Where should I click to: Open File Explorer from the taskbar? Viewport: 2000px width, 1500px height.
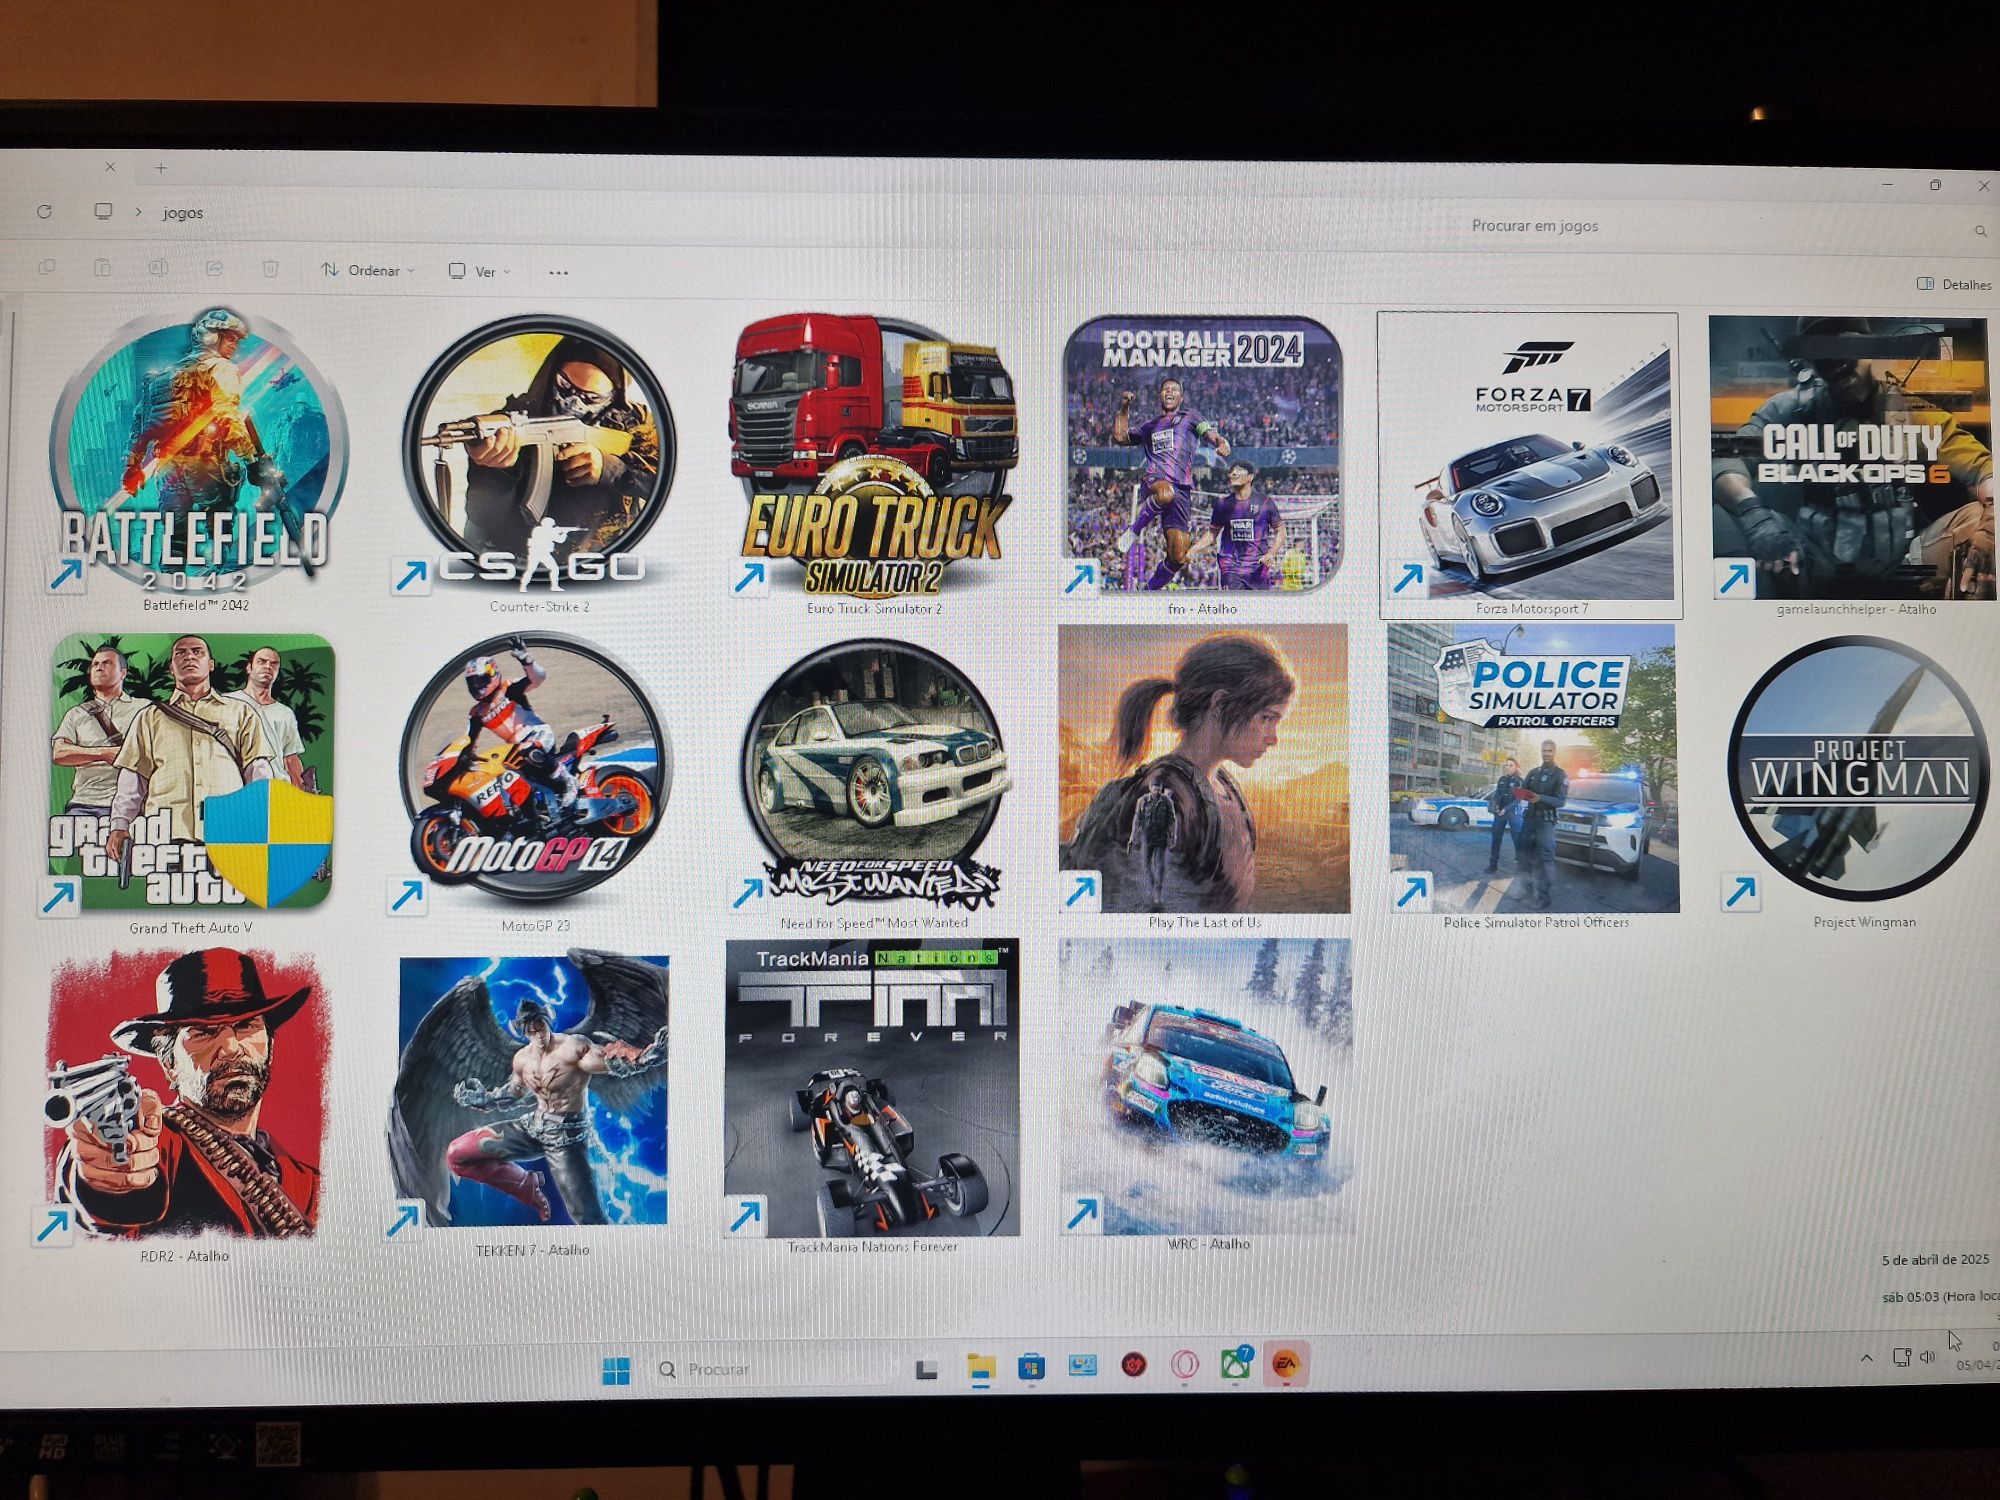point(981,1368)
